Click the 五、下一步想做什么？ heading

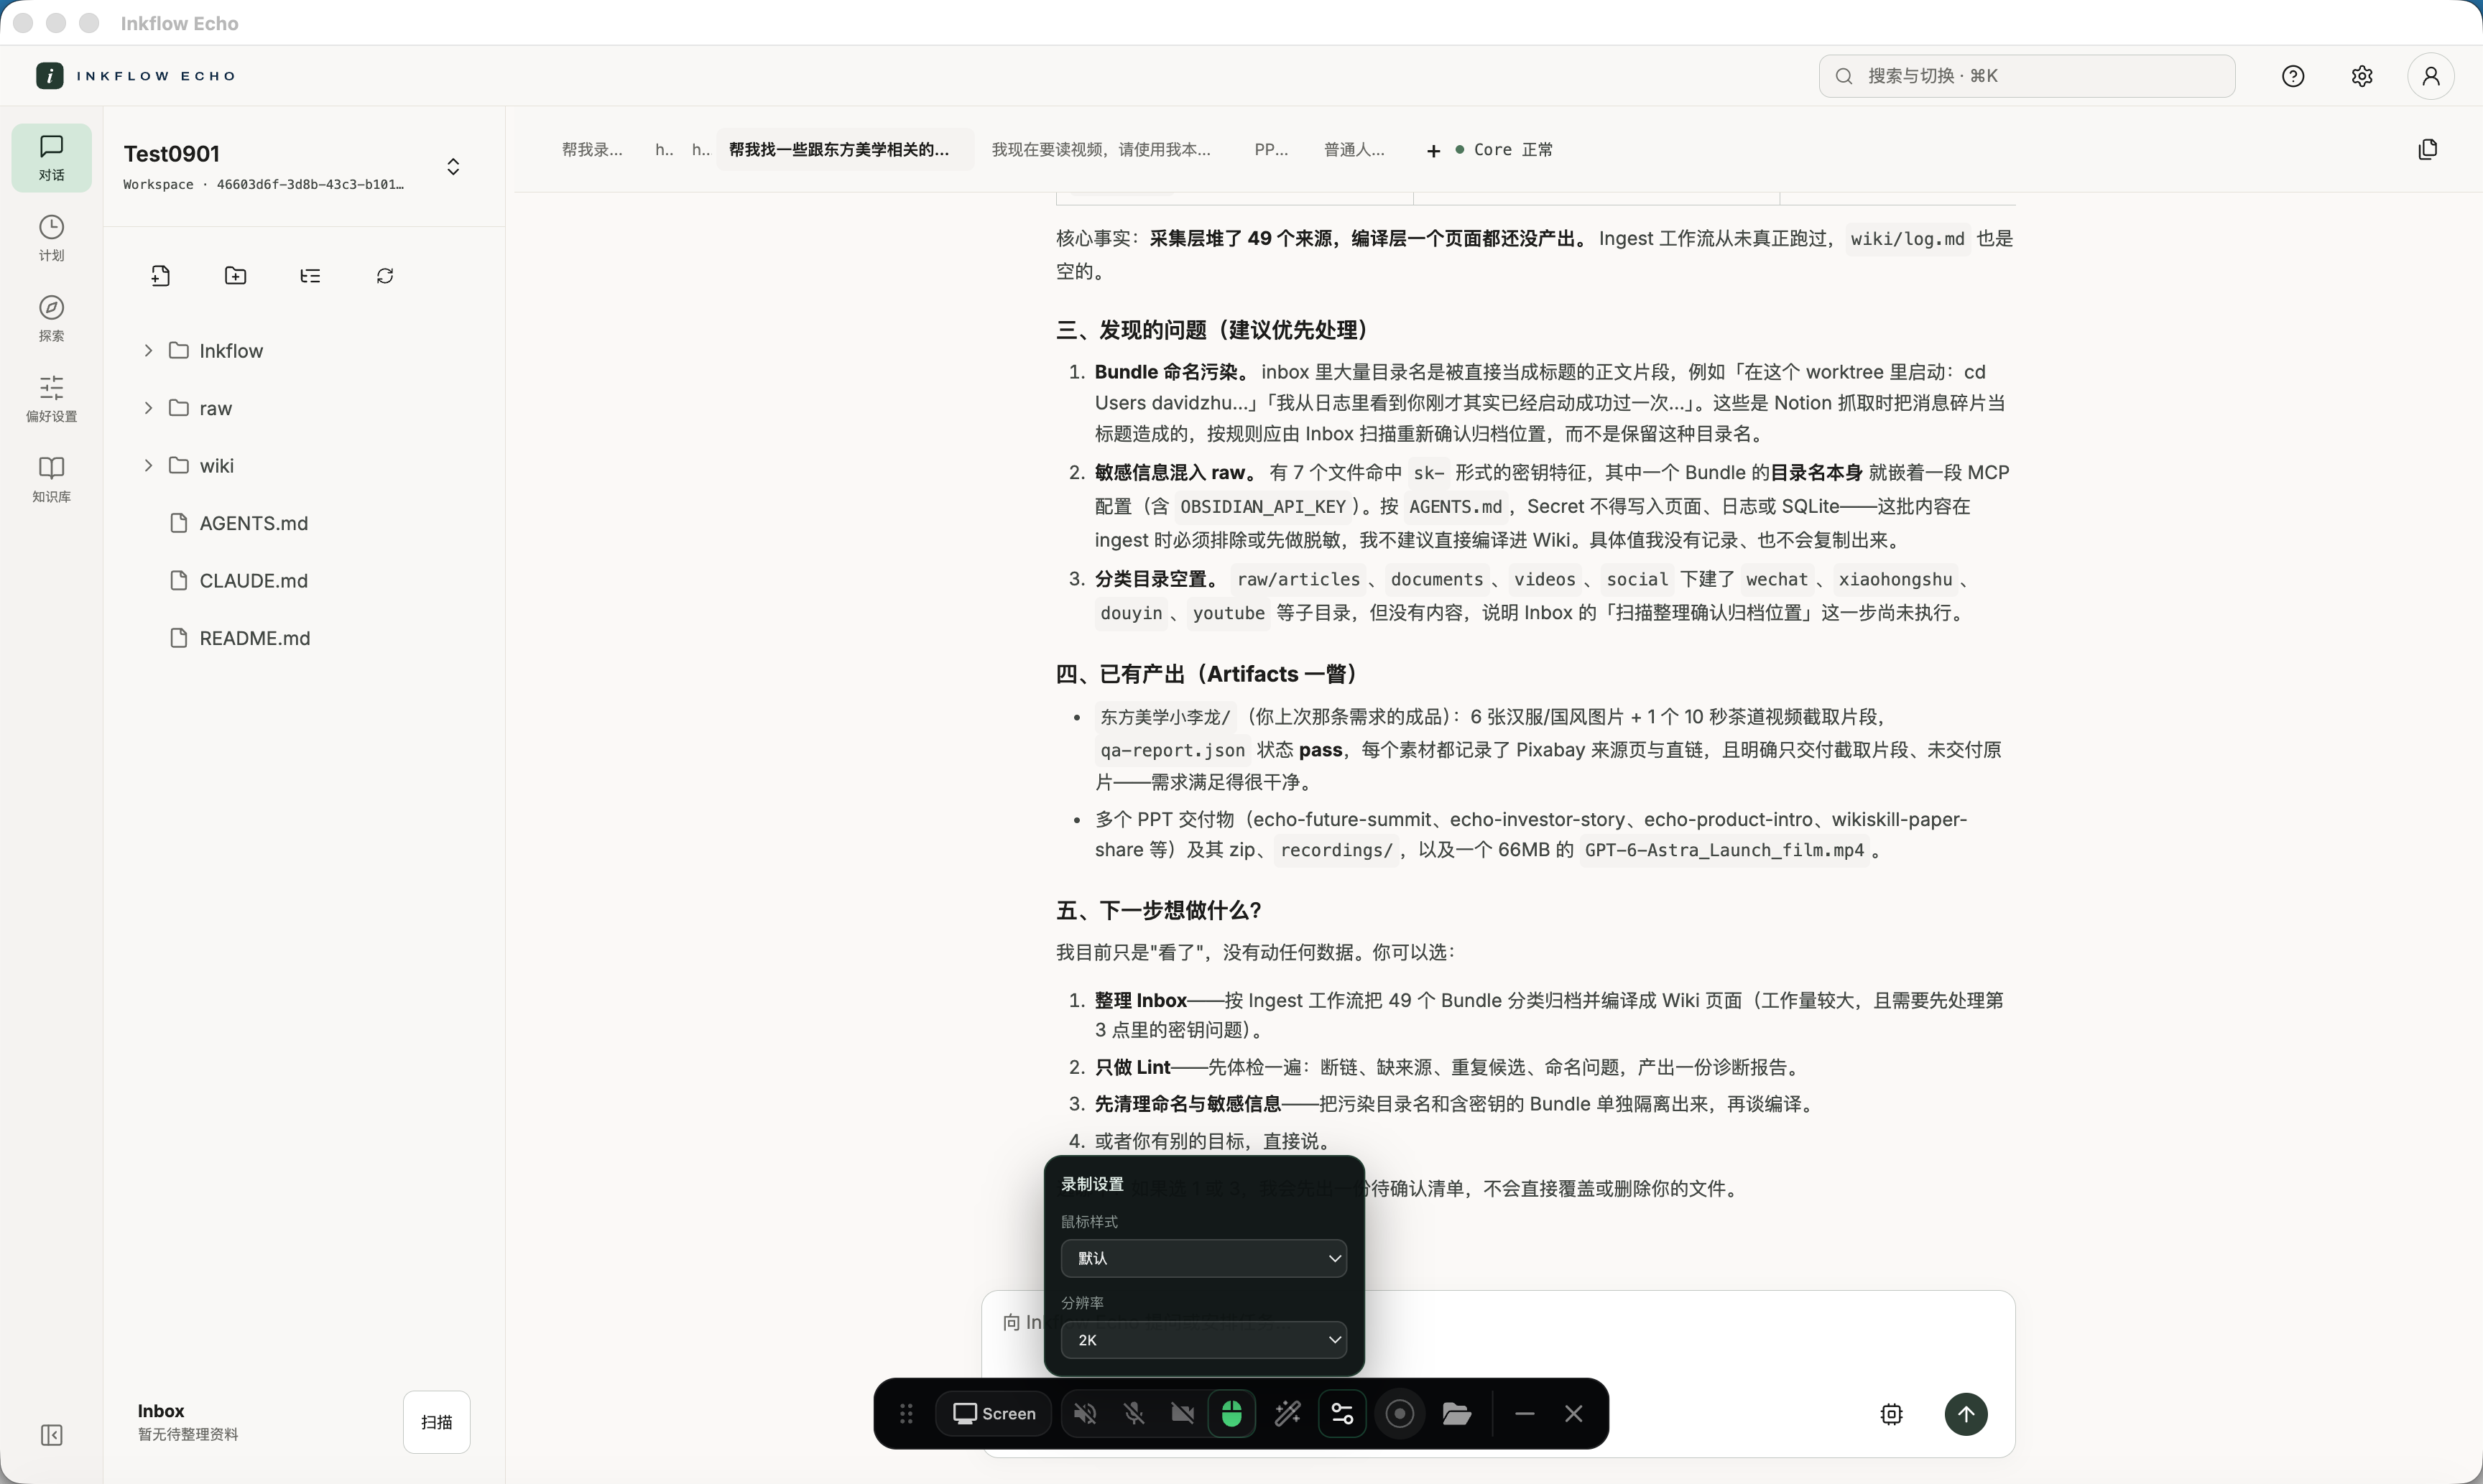(x=1159, y=911)
